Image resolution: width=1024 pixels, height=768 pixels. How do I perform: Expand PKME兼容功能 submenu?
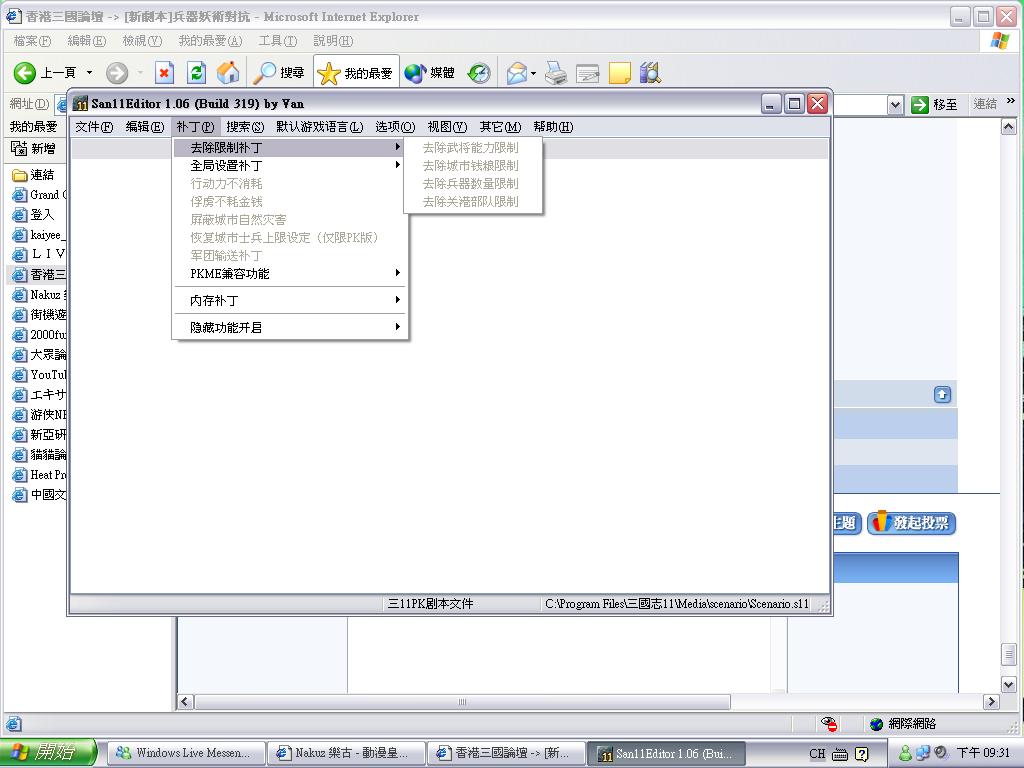(x=290, y=274)
